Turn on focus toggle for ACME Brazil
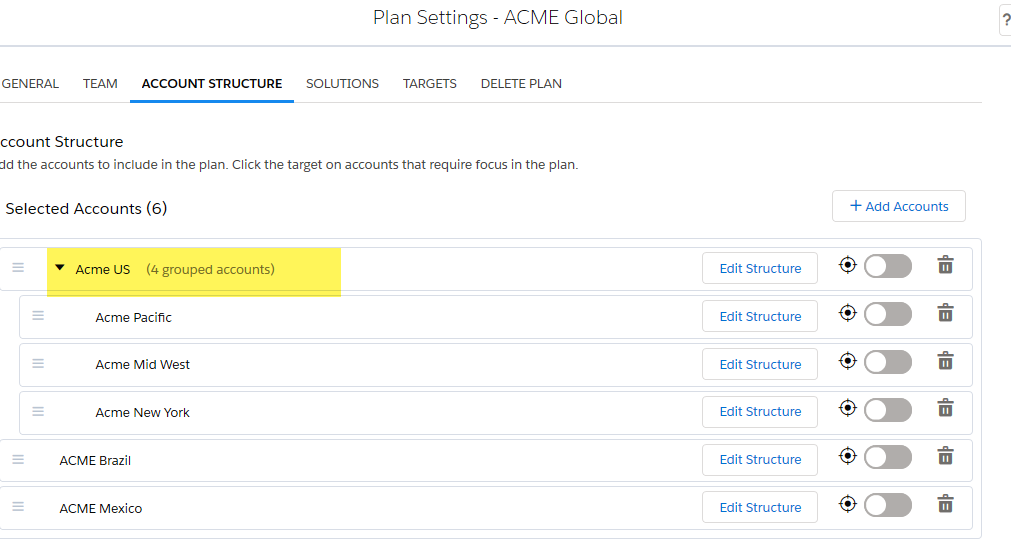The image size is (1011, 557). (x=888, y=458)
